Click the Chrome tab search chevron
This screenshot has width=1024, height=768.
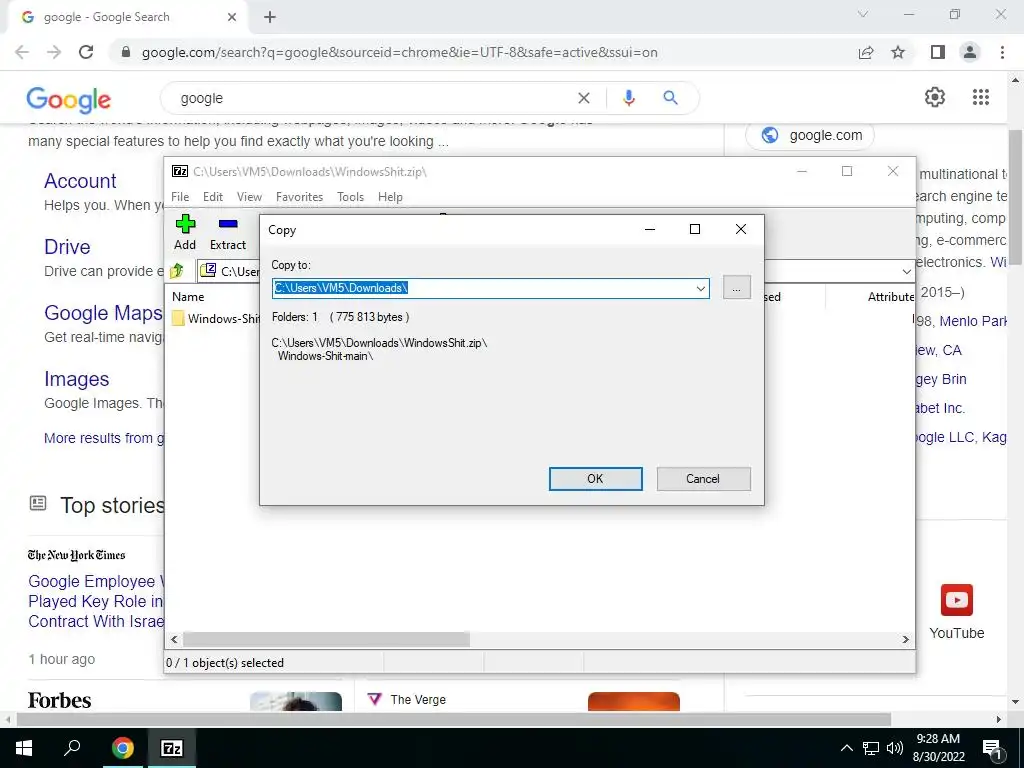(862, 14)
